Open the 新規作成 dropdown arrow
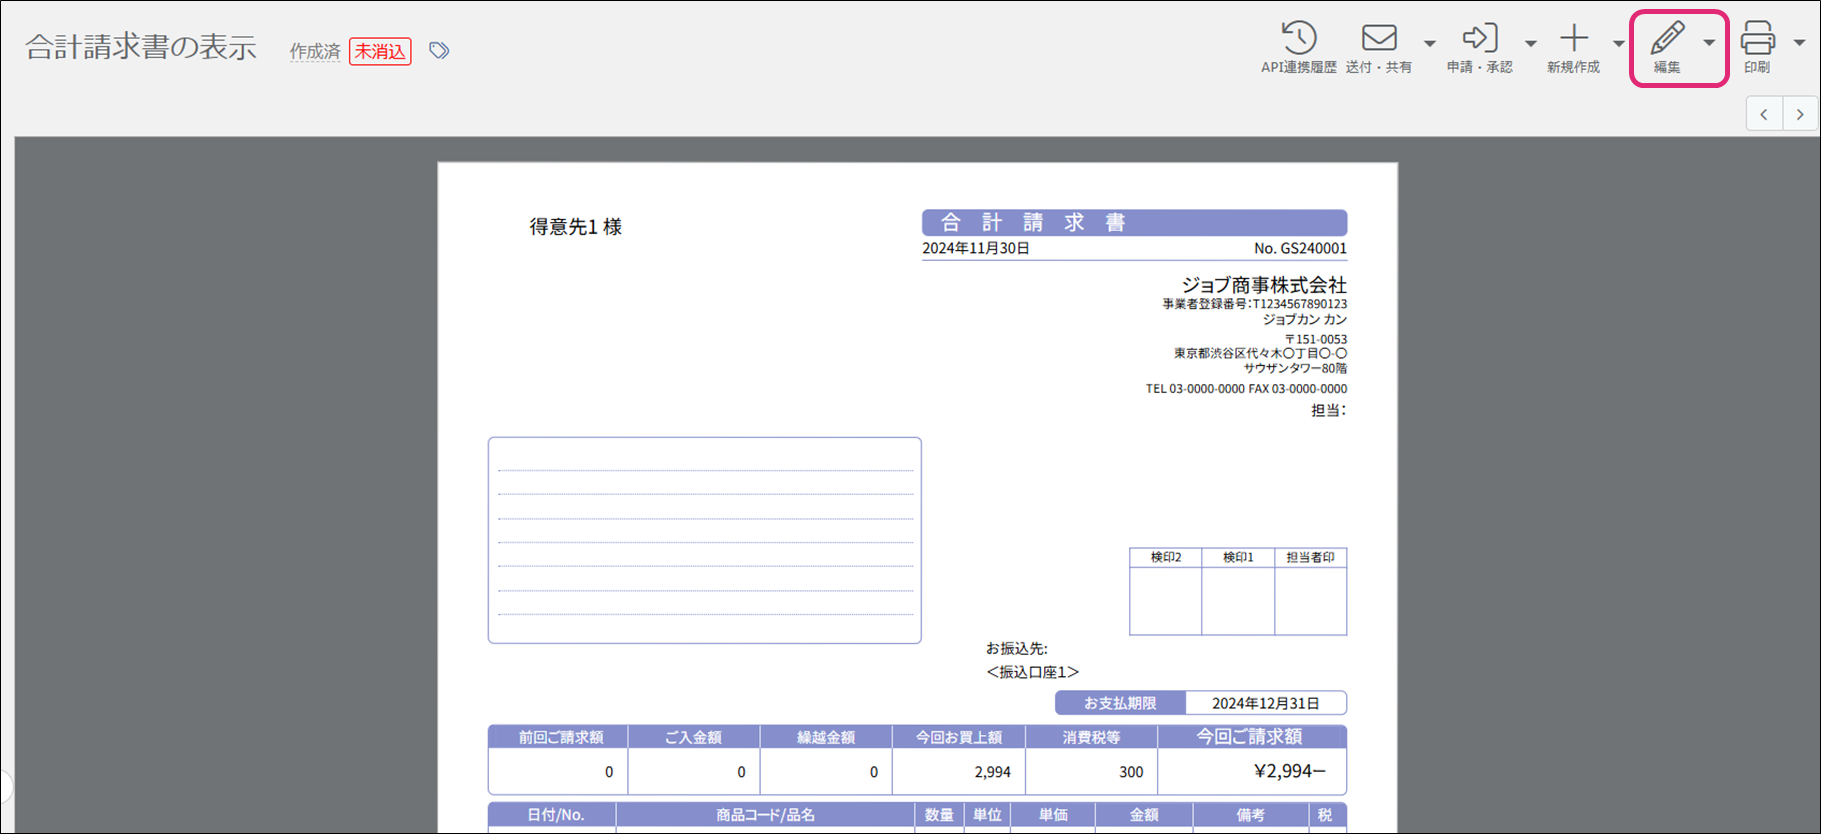This screenshot has height=834, width=1821. 1618,43
